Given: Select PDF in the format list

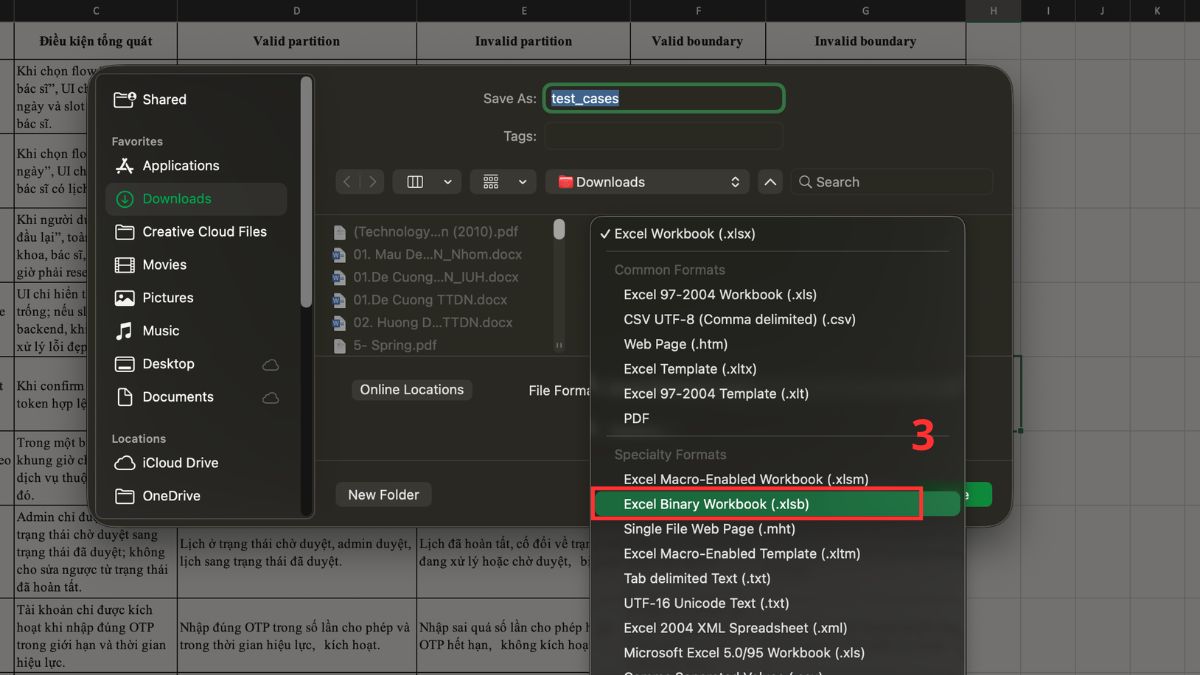Looking at the screenshot, I should (636, 418).
